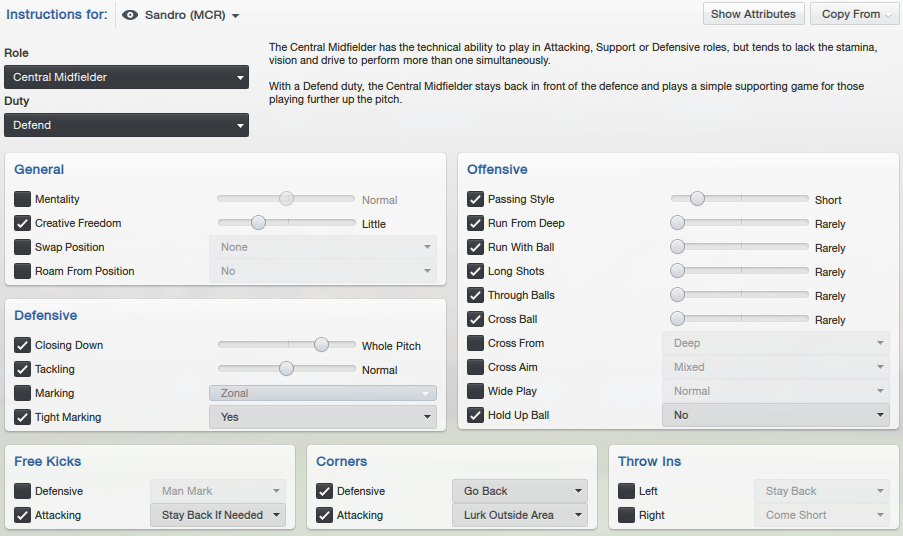Screen dimensions: 903x536
Task: Enable the Mentality checkbox
Action: pos(22,199)
